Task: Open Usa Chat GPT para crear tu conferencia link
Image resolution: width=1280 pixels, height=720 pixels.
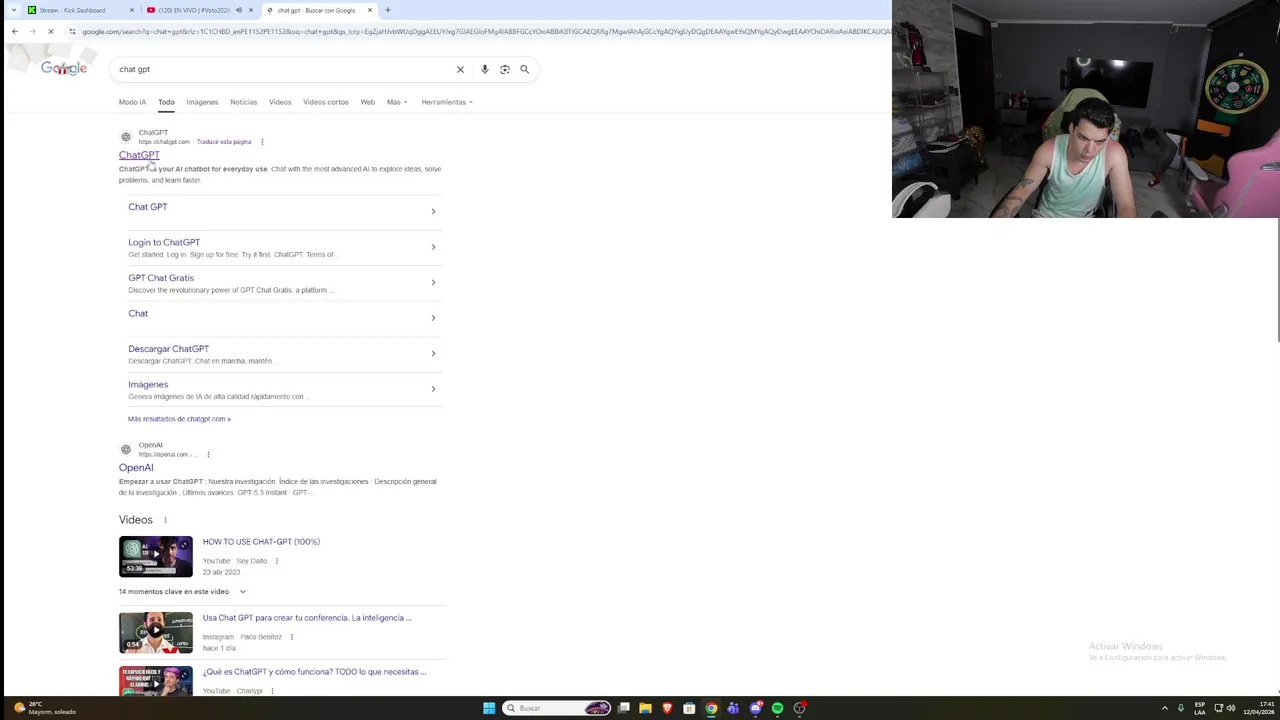Action: click(307, 618)
